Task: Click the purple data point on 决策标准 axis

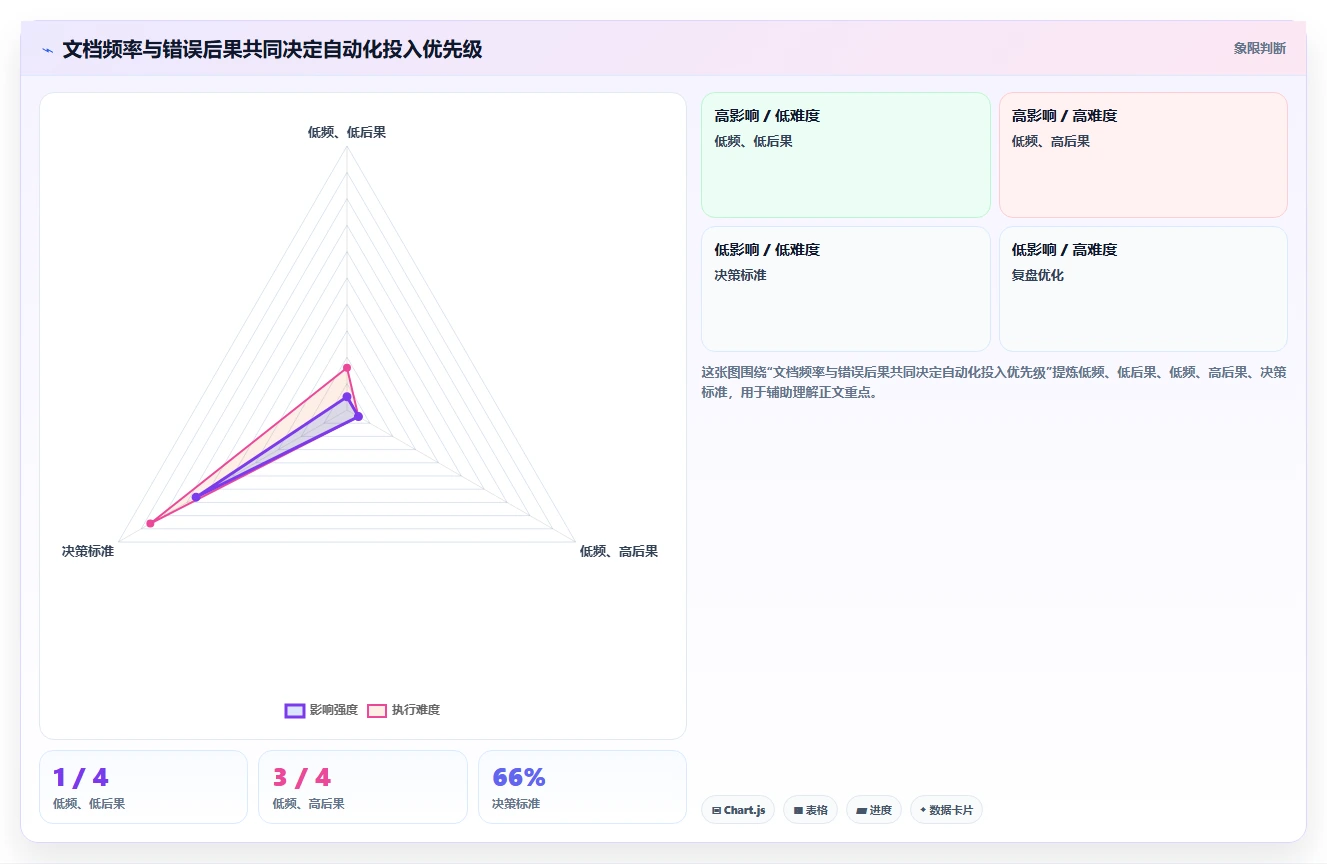Action: coord(196,497)
